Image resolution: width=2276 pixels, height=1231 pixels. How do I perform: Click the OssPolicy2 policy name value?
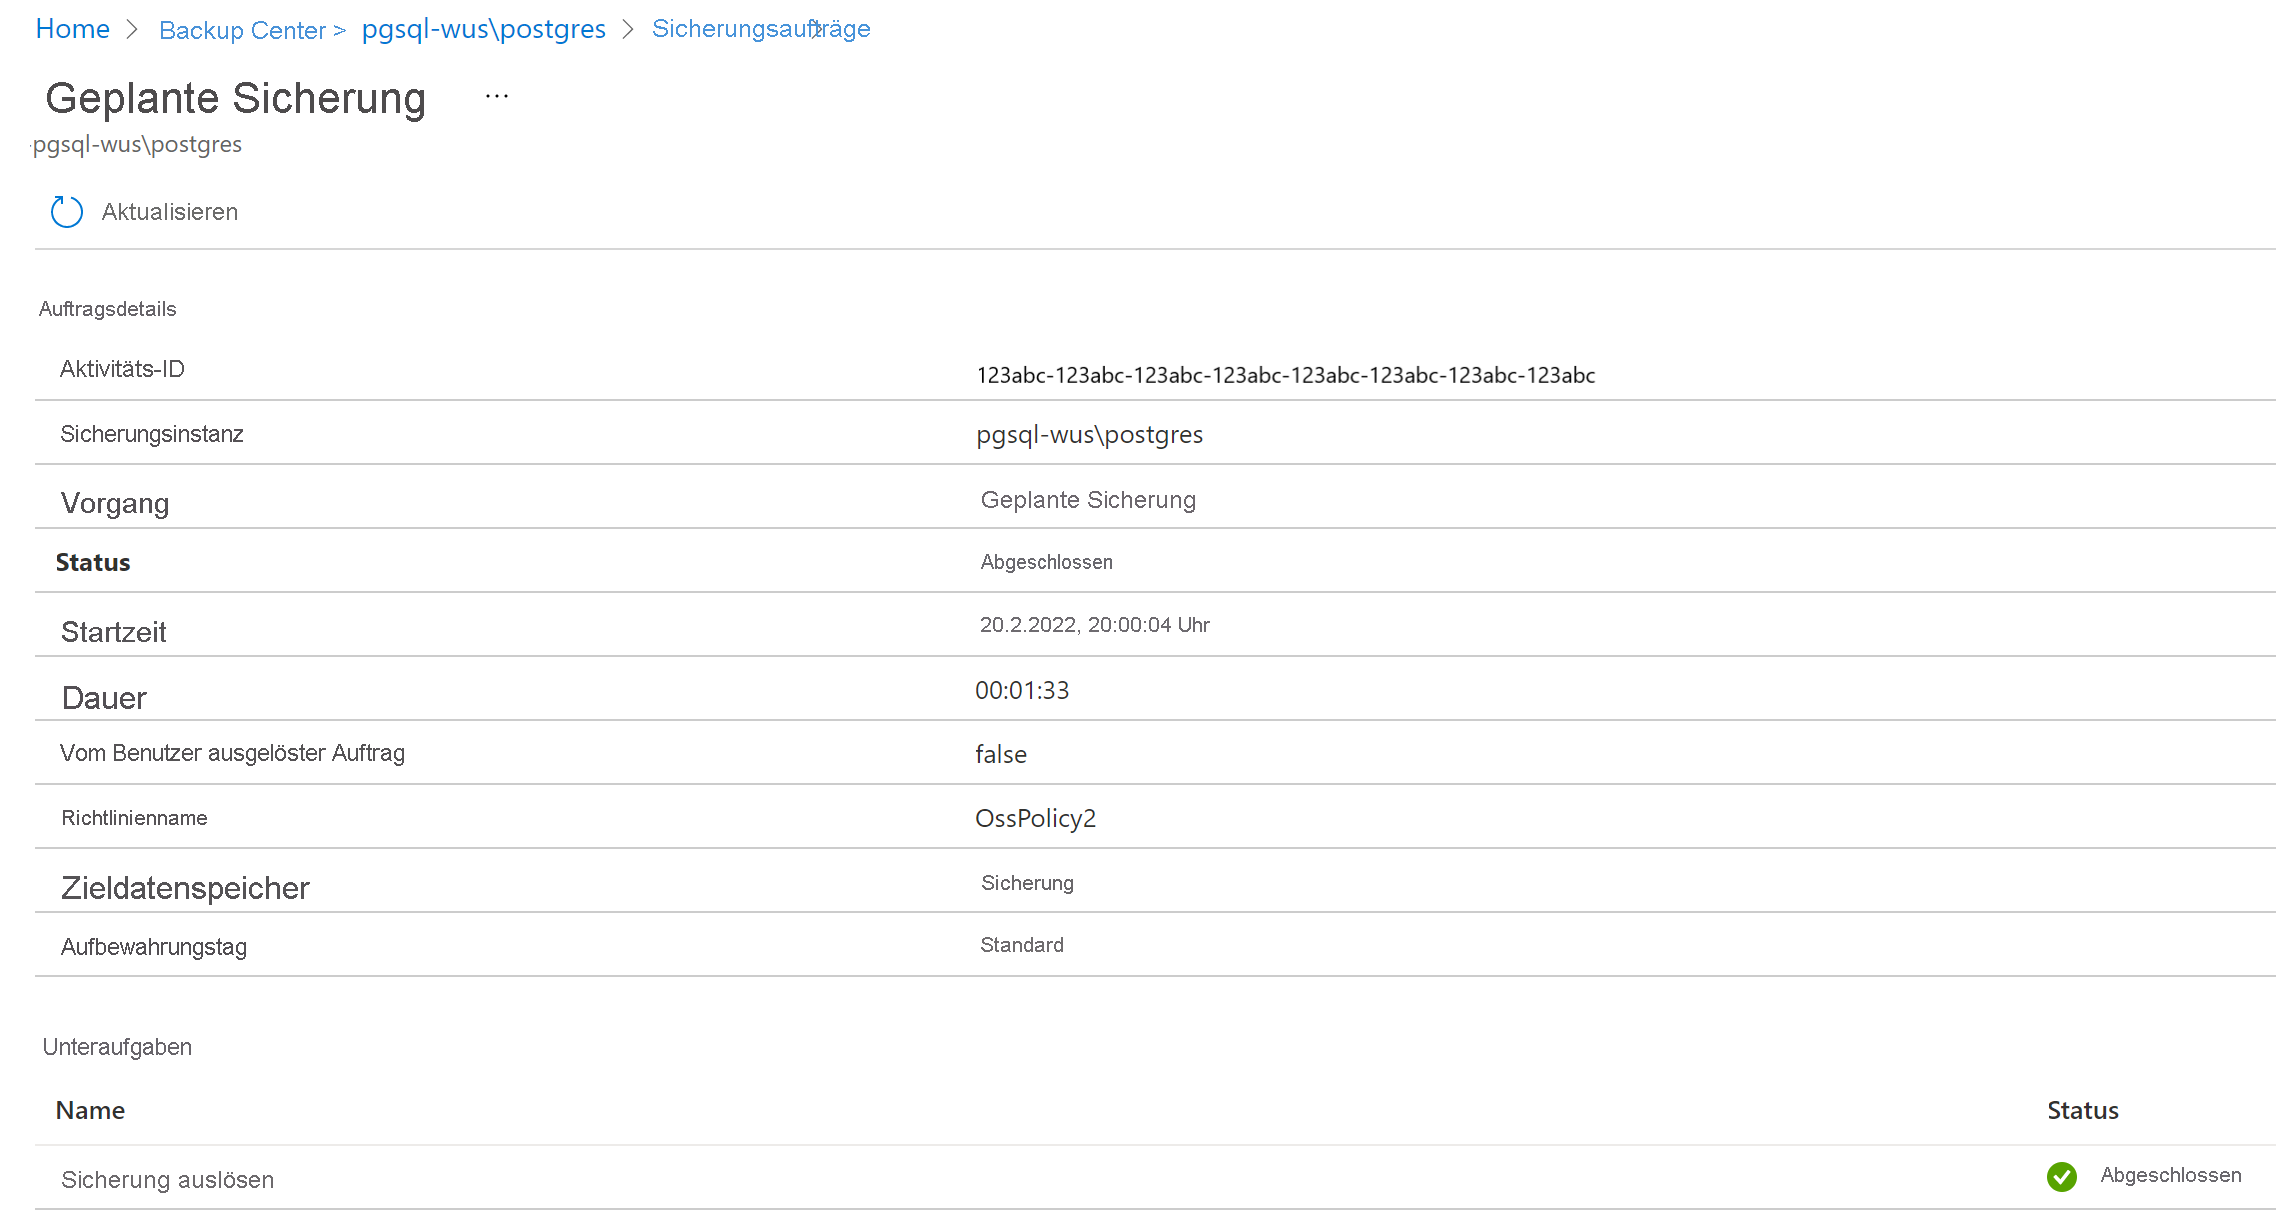1035,819
